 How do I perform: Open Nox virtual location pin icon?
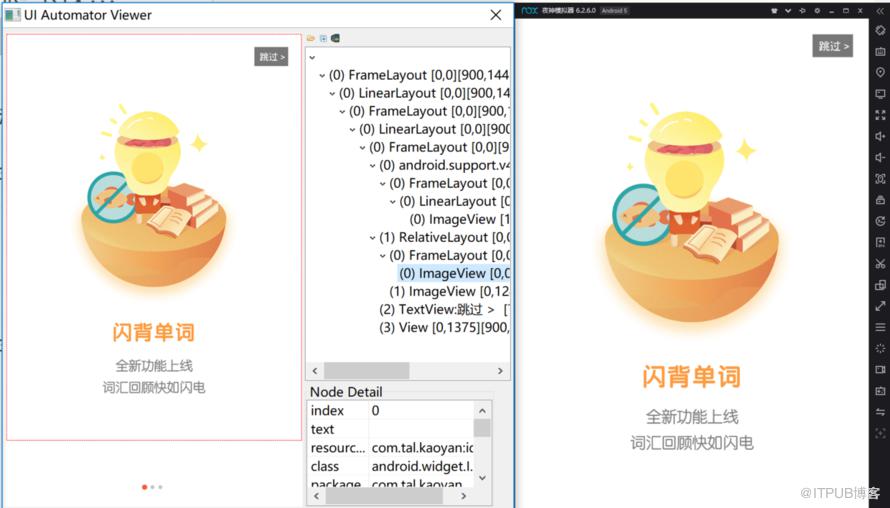click(x=880, y=73)
